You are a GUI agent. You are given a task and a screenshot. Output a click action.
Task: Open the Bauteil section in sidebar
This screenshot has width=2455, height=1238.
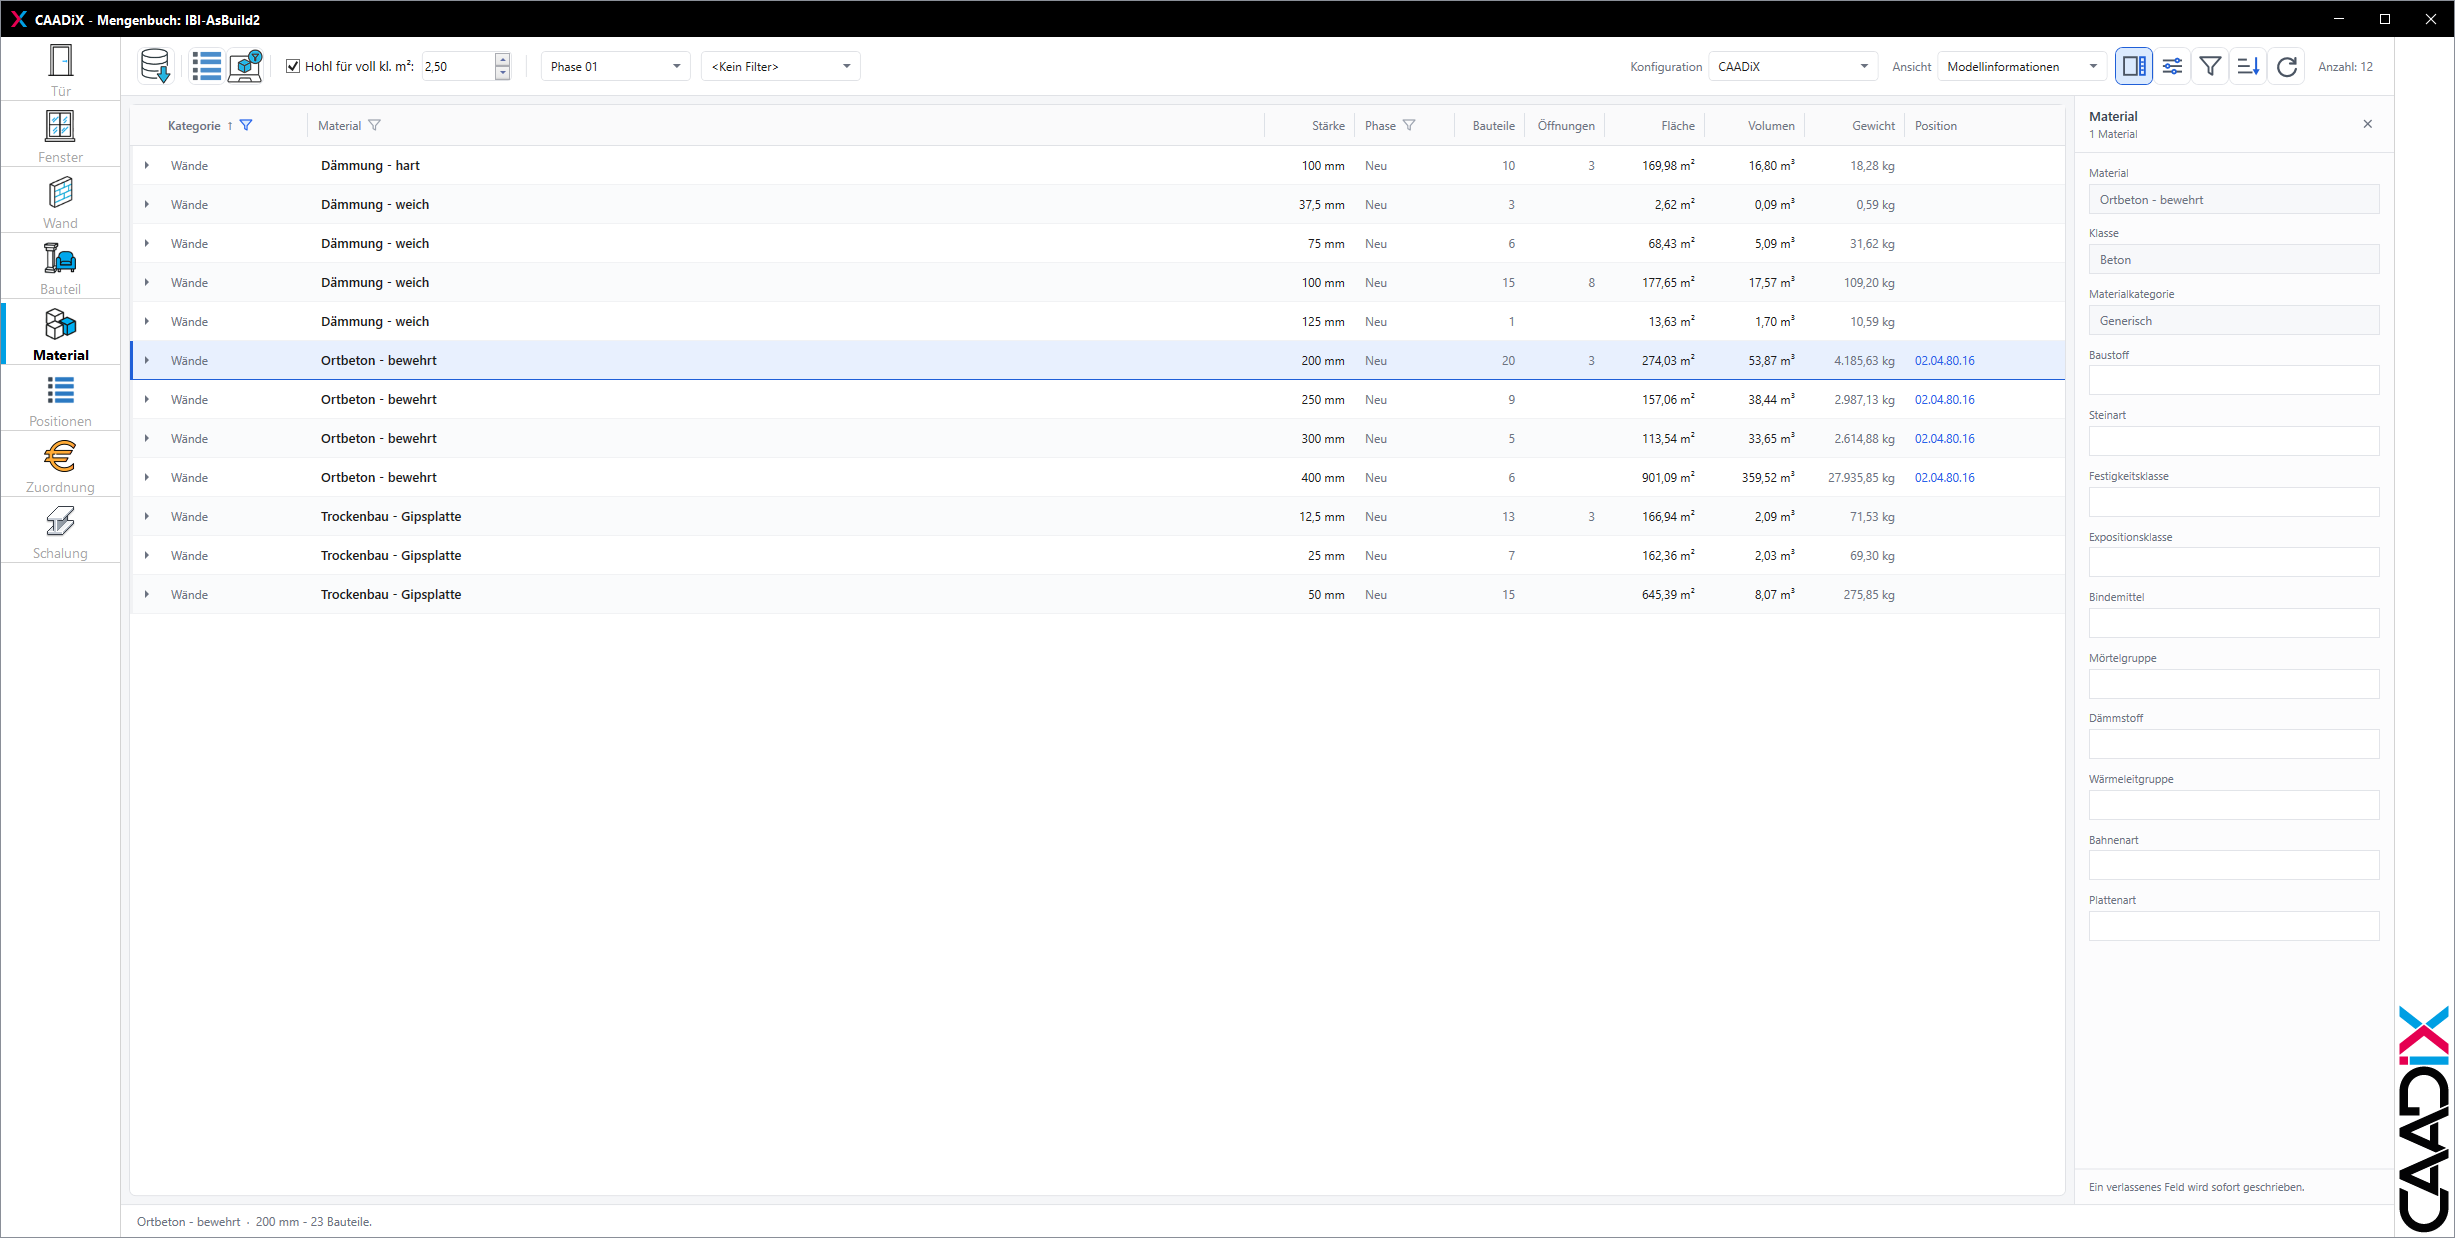[x=60, y=267]
